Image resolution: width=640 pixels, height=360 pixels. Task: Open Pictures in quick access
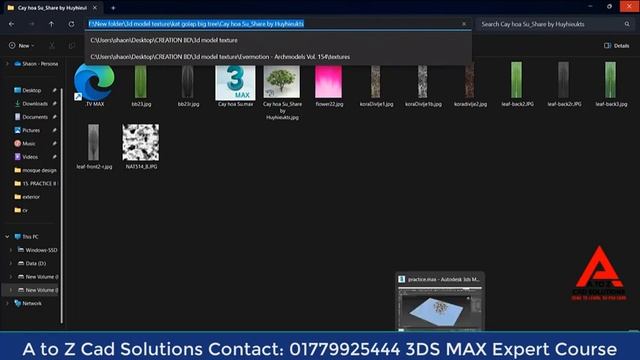click(x=31, y=130)
